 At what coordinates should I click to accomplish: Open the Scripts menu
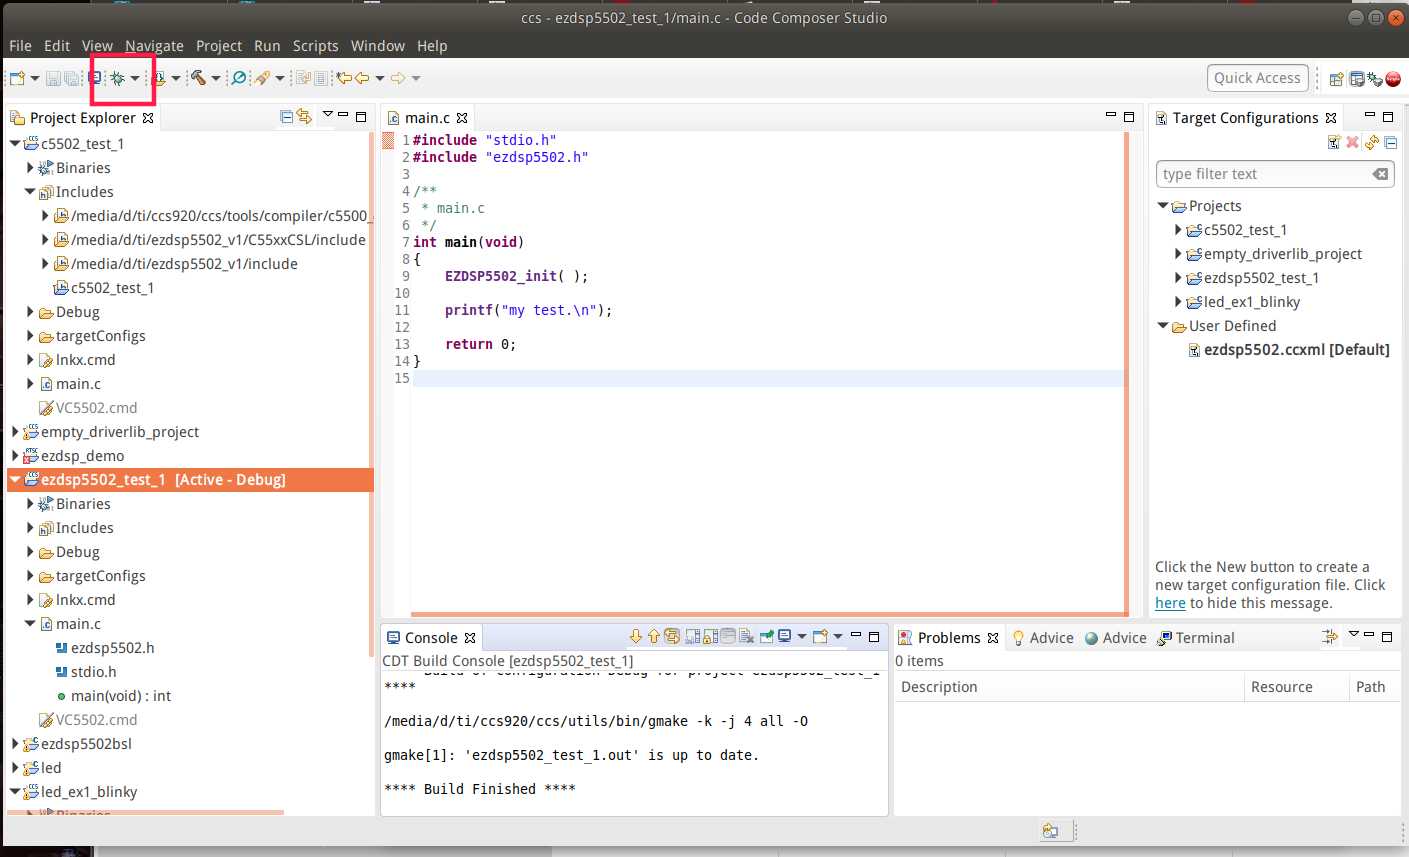click(315, 46)
